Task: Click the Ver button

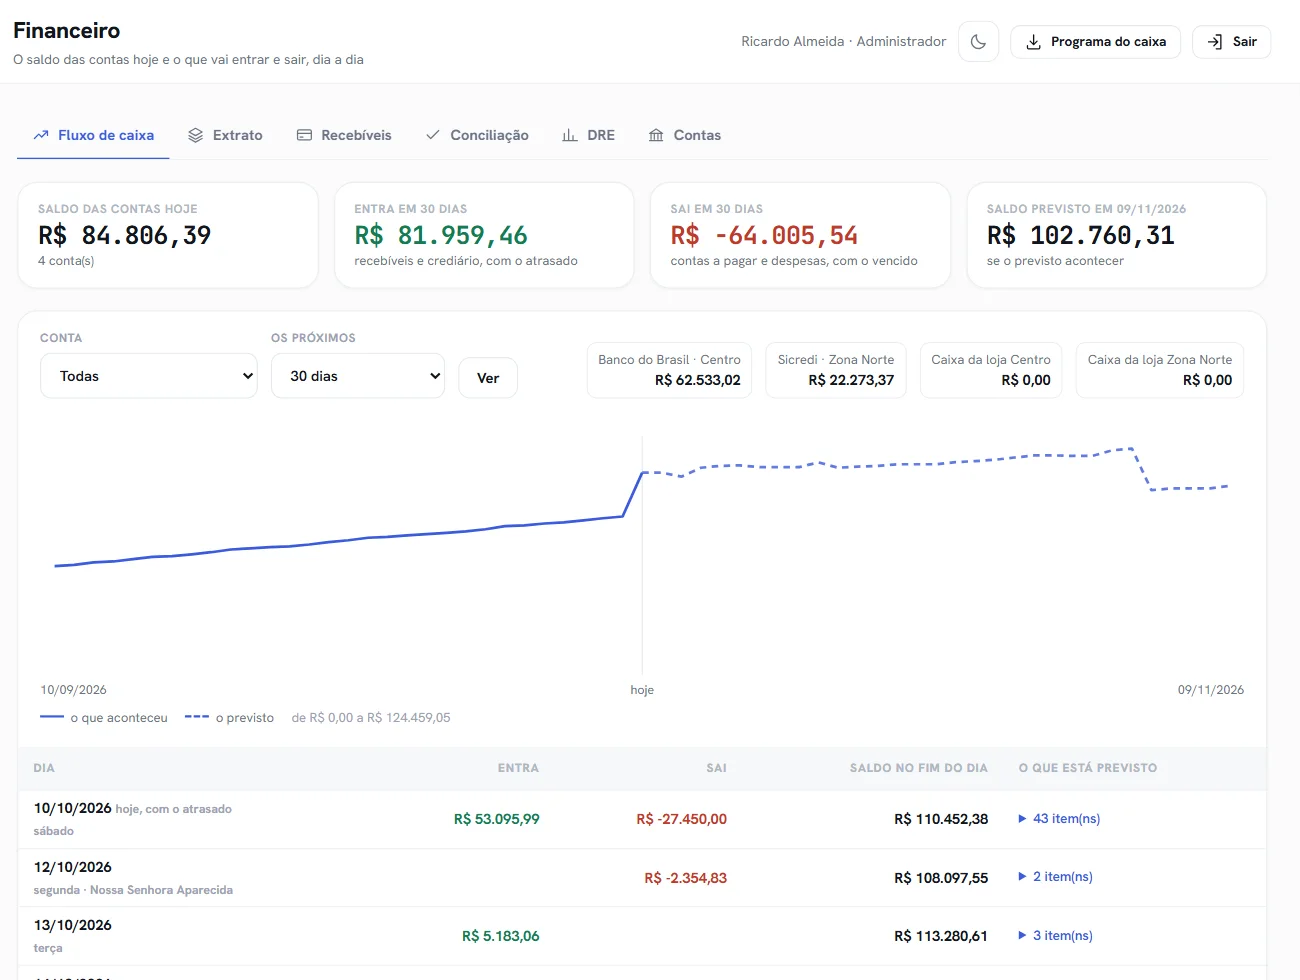Action: point(488,378)
